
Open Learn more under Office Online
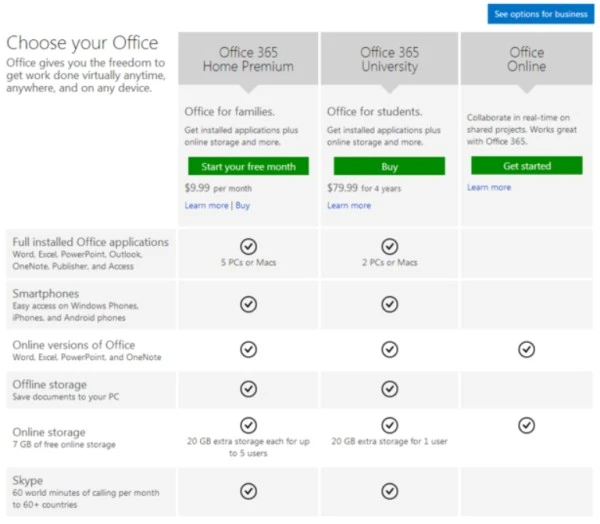coord(489,187)
